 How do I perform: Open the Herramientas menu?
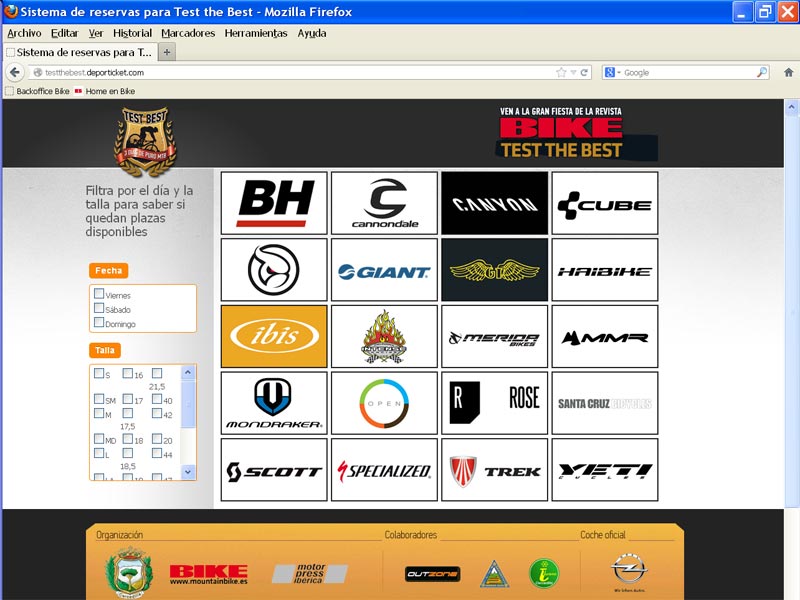tap(256, 33)
